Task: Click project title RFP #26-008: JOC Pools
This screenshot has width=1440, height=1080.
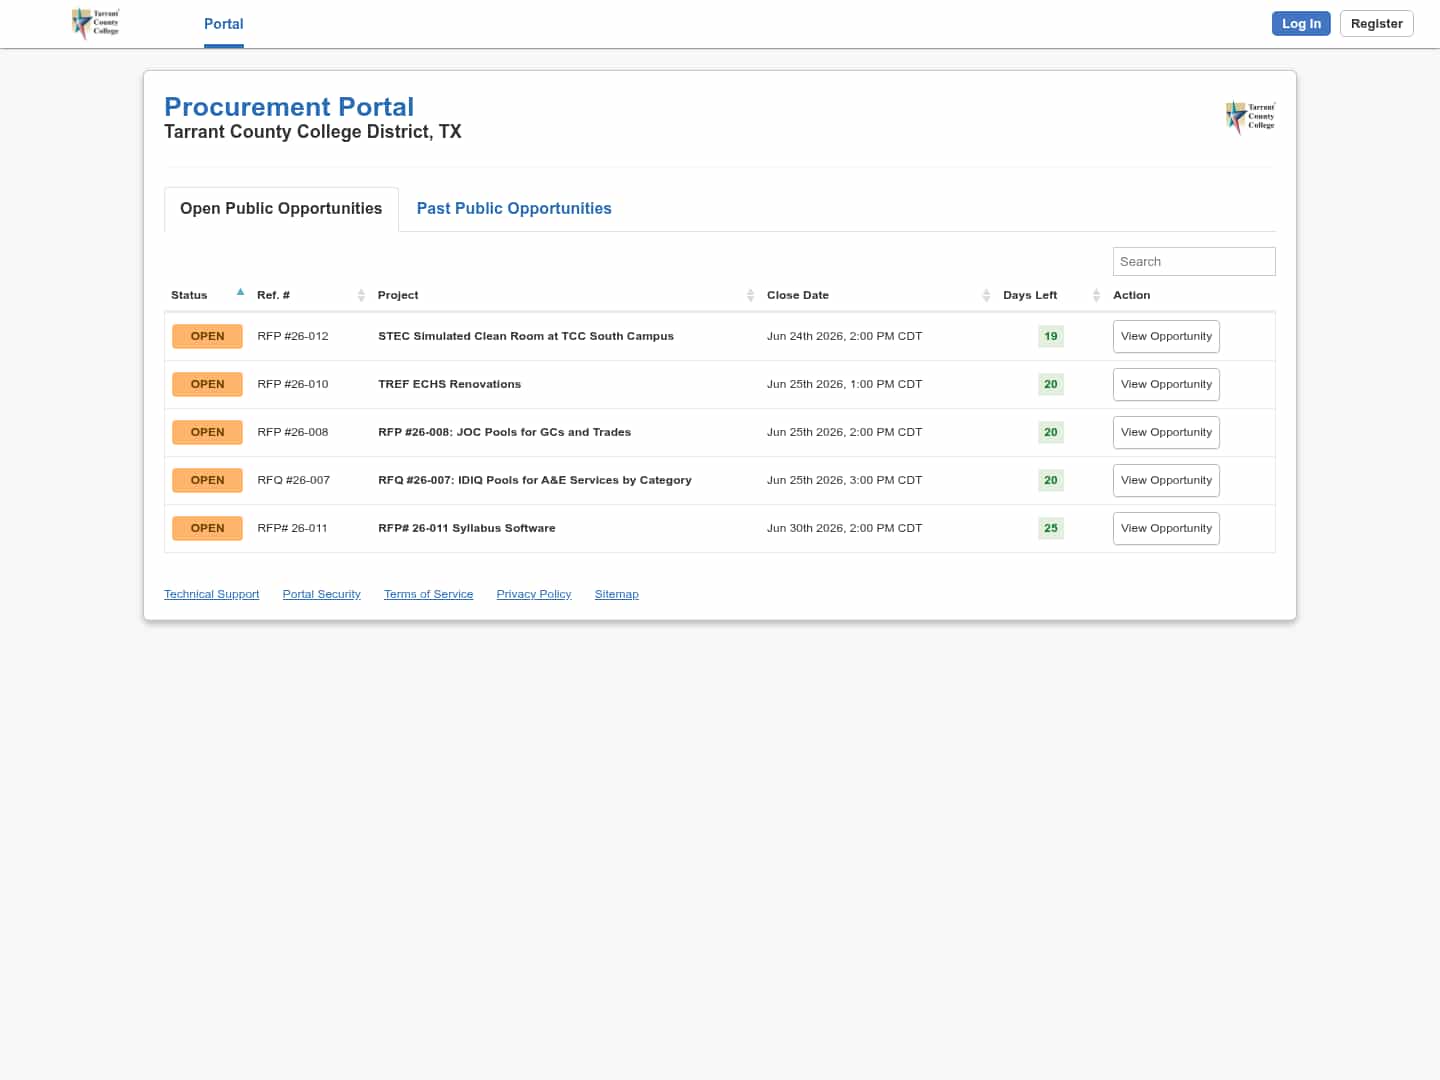Action: [505, 432]
